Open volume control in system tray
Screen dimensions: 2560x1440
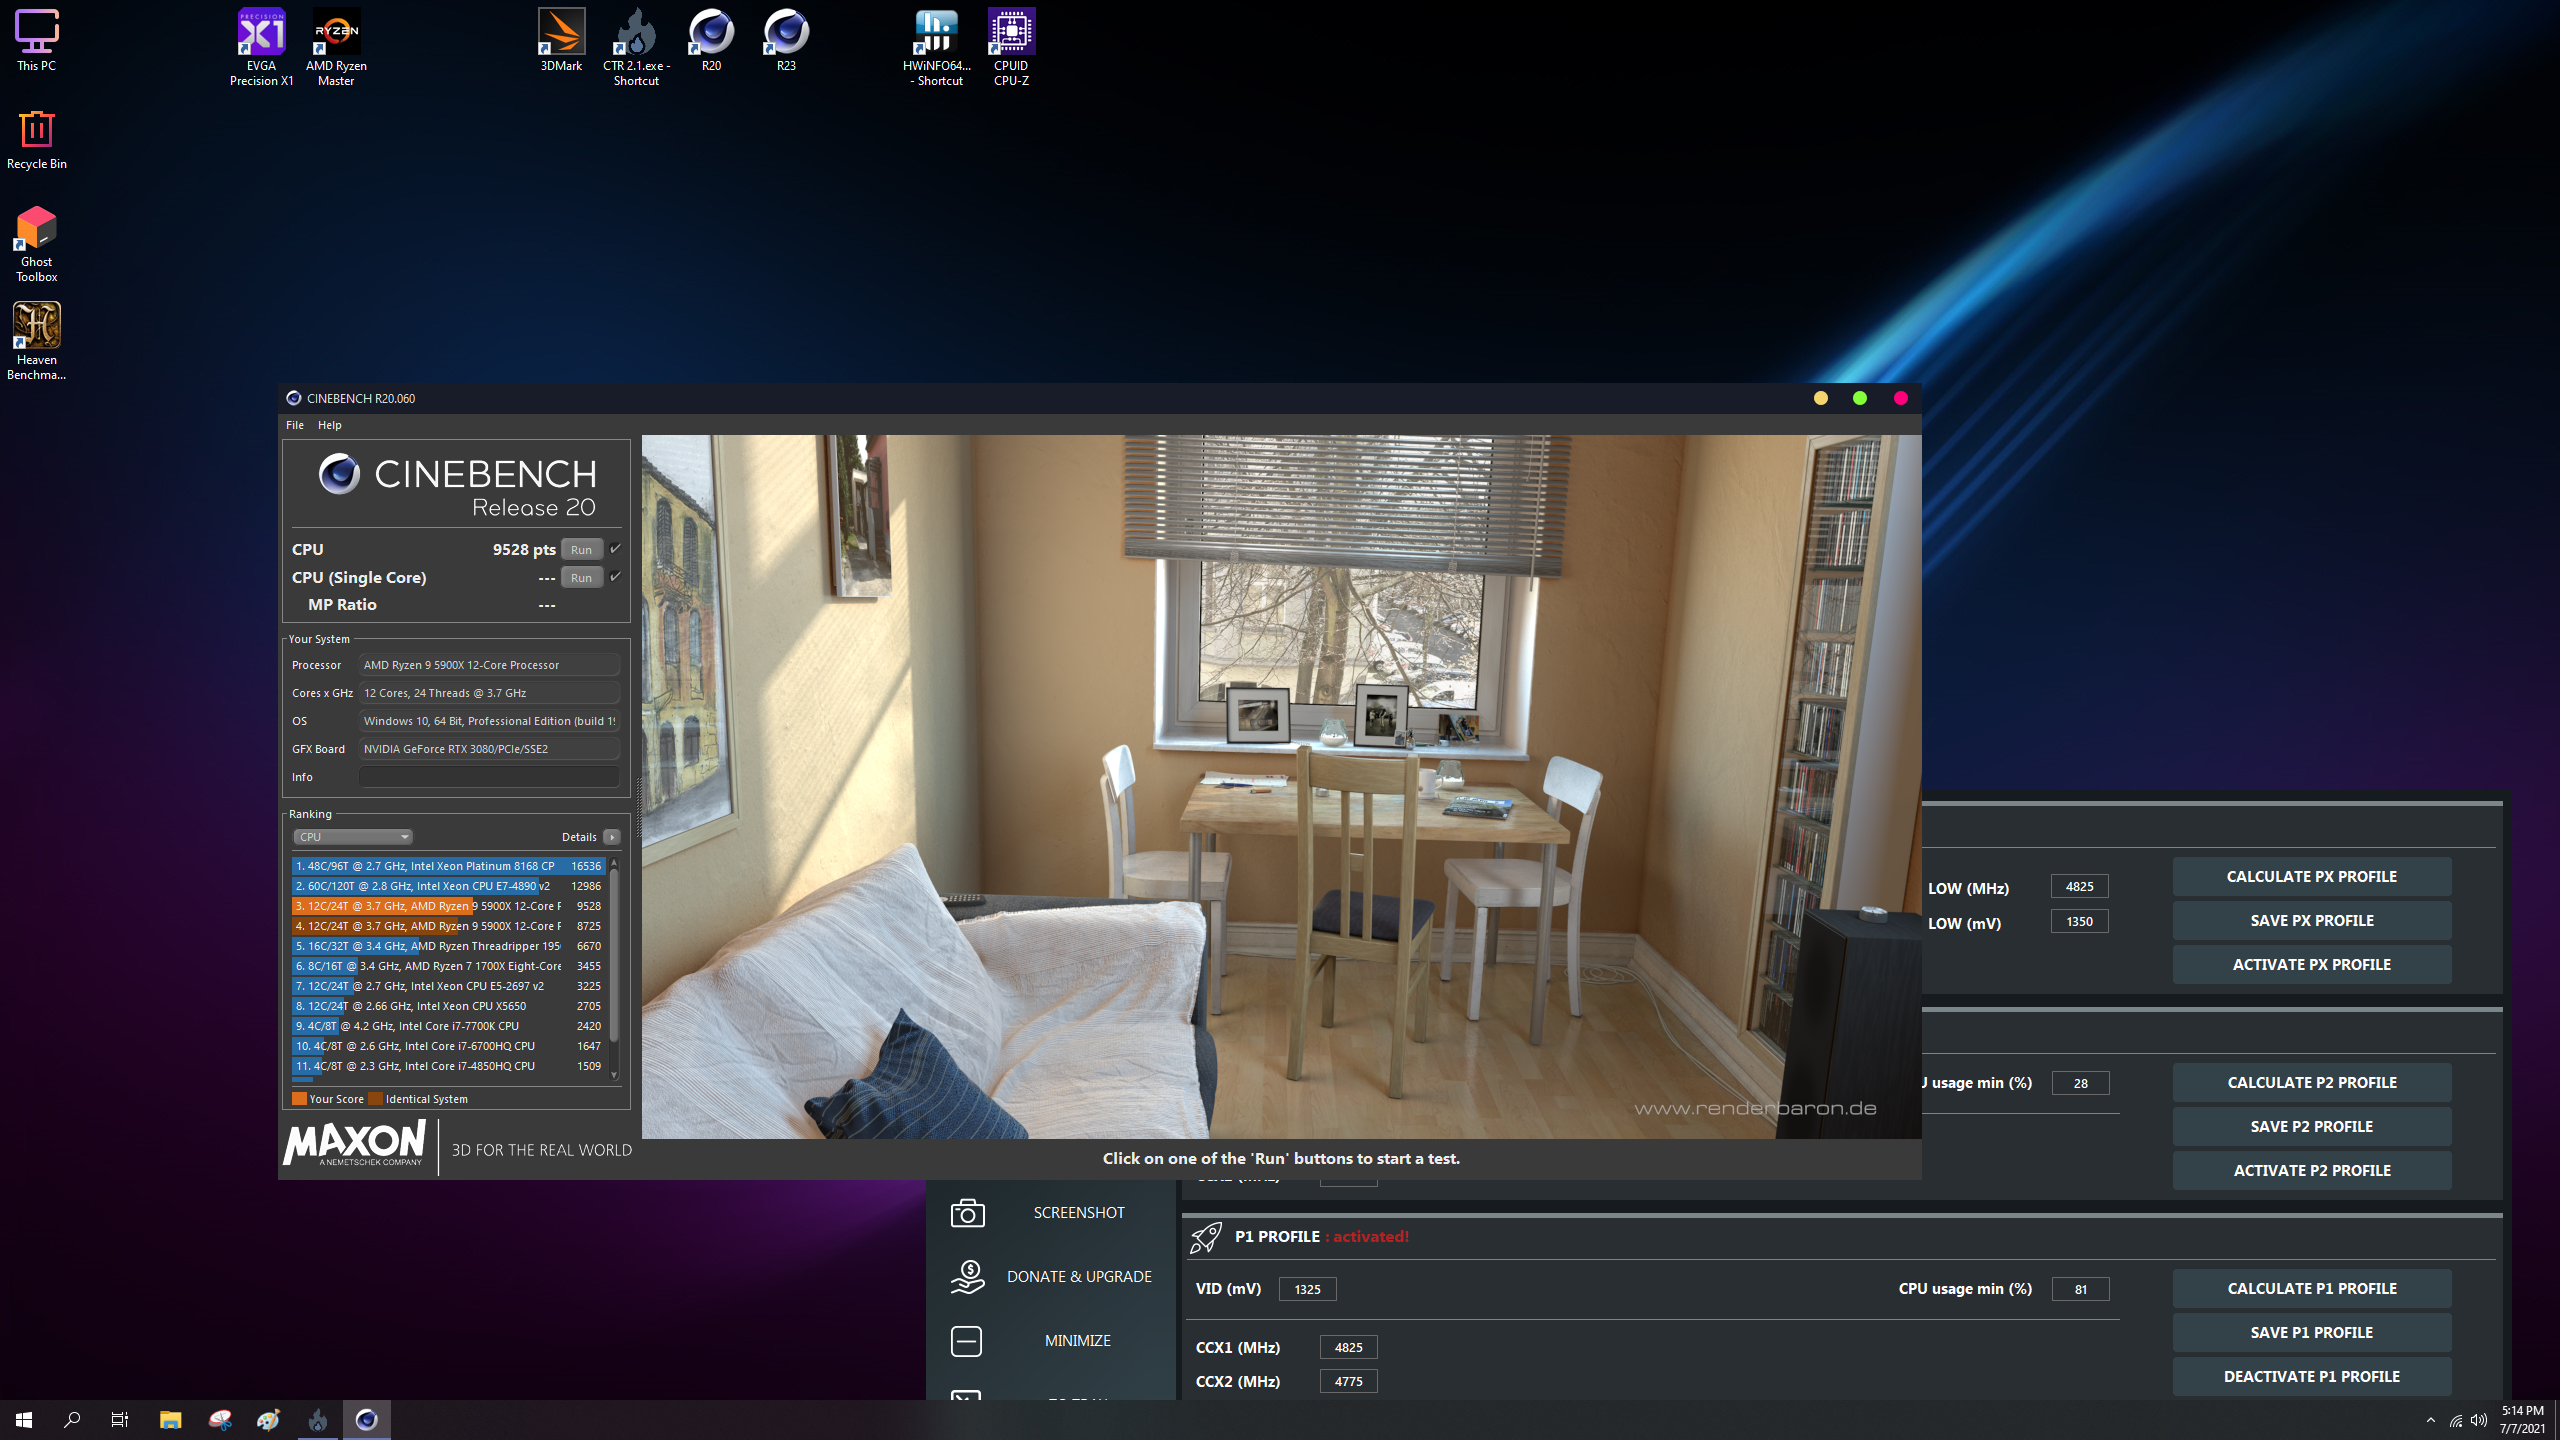coord(2479,1420)
